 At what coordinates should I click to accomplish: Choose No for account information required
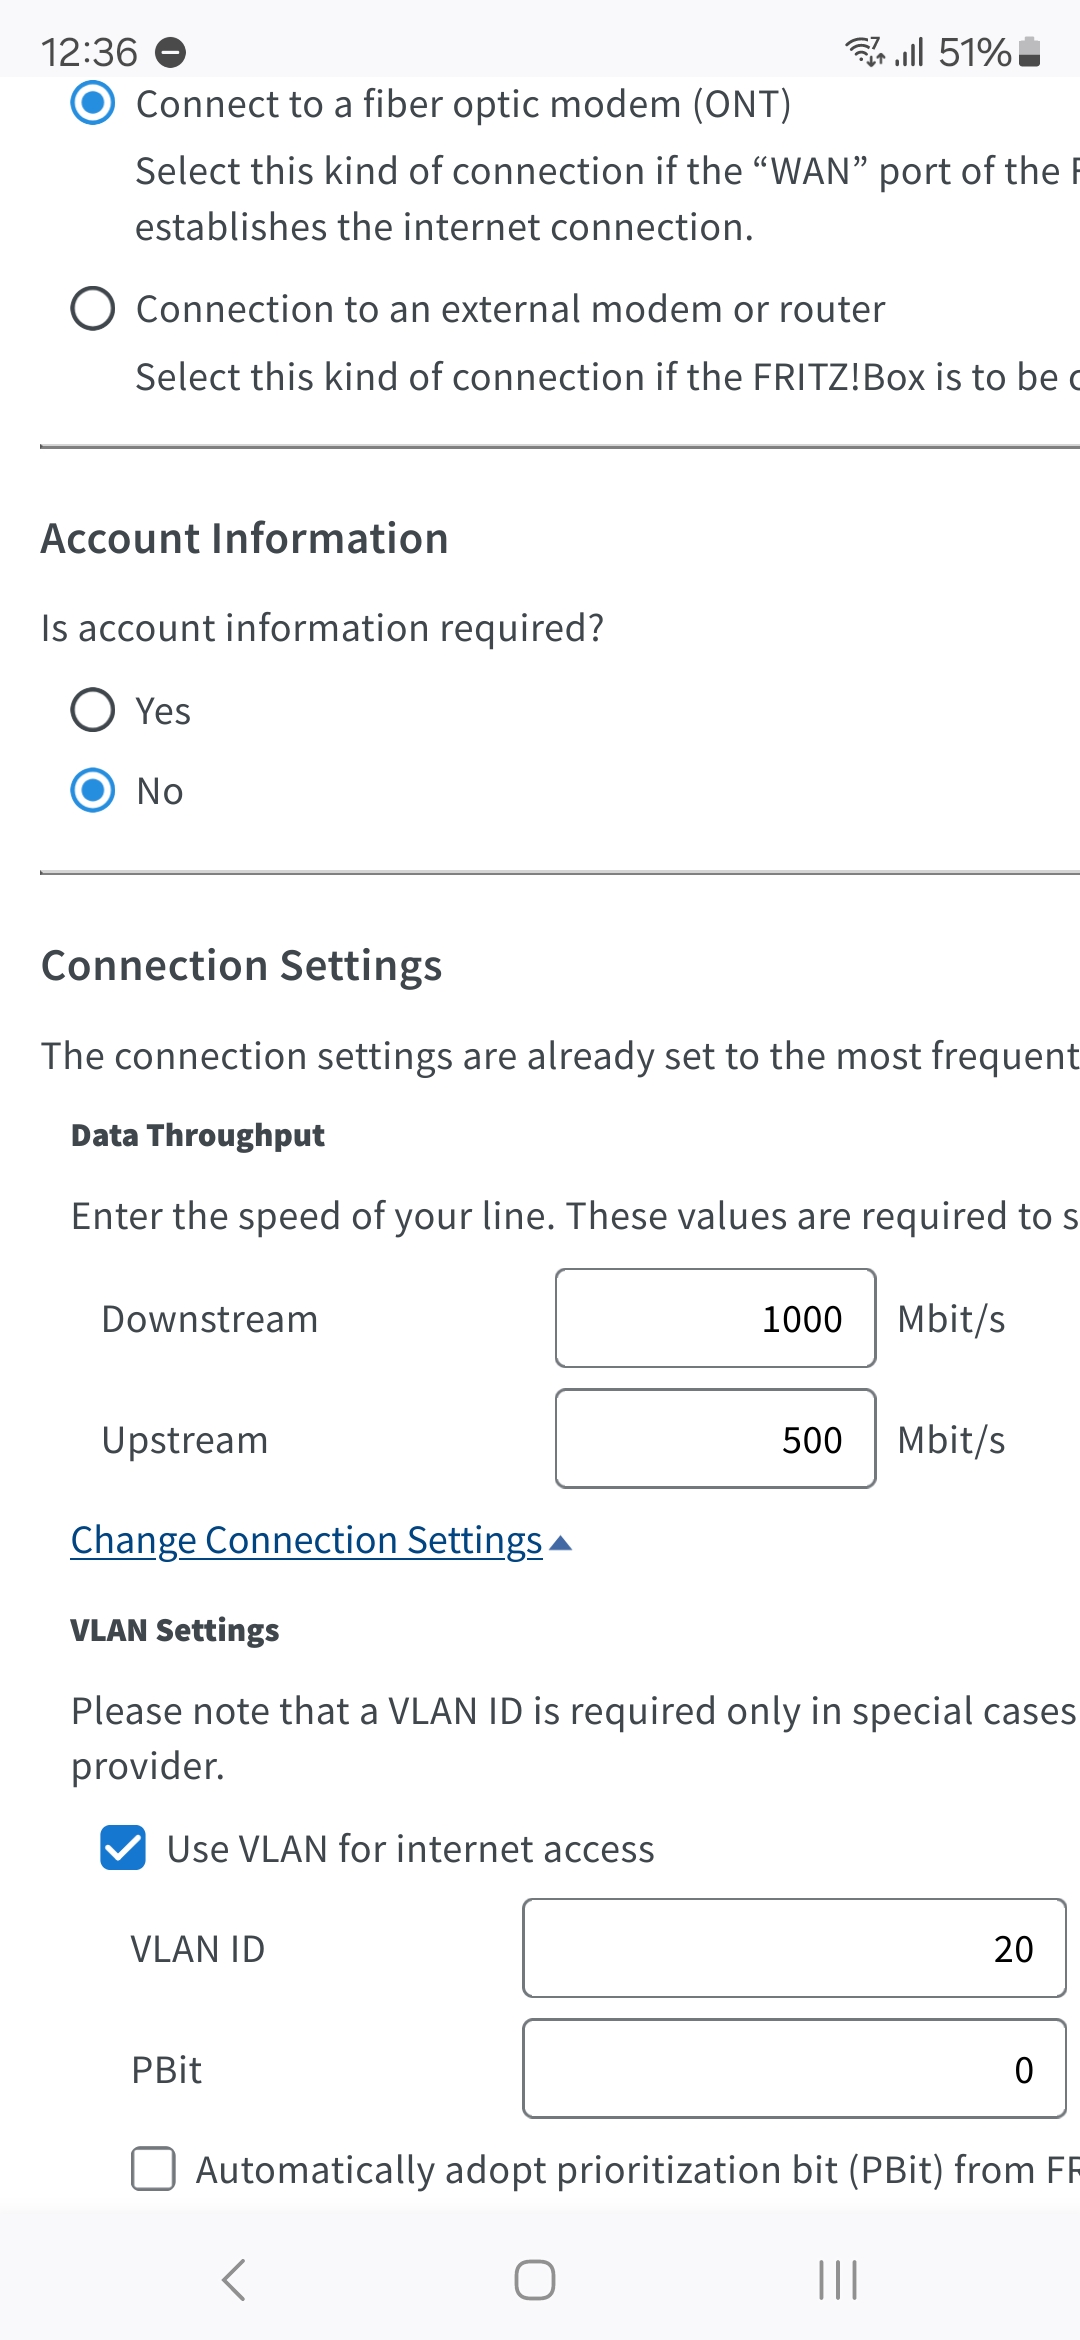pyautogui.click(x=93, y=791)
